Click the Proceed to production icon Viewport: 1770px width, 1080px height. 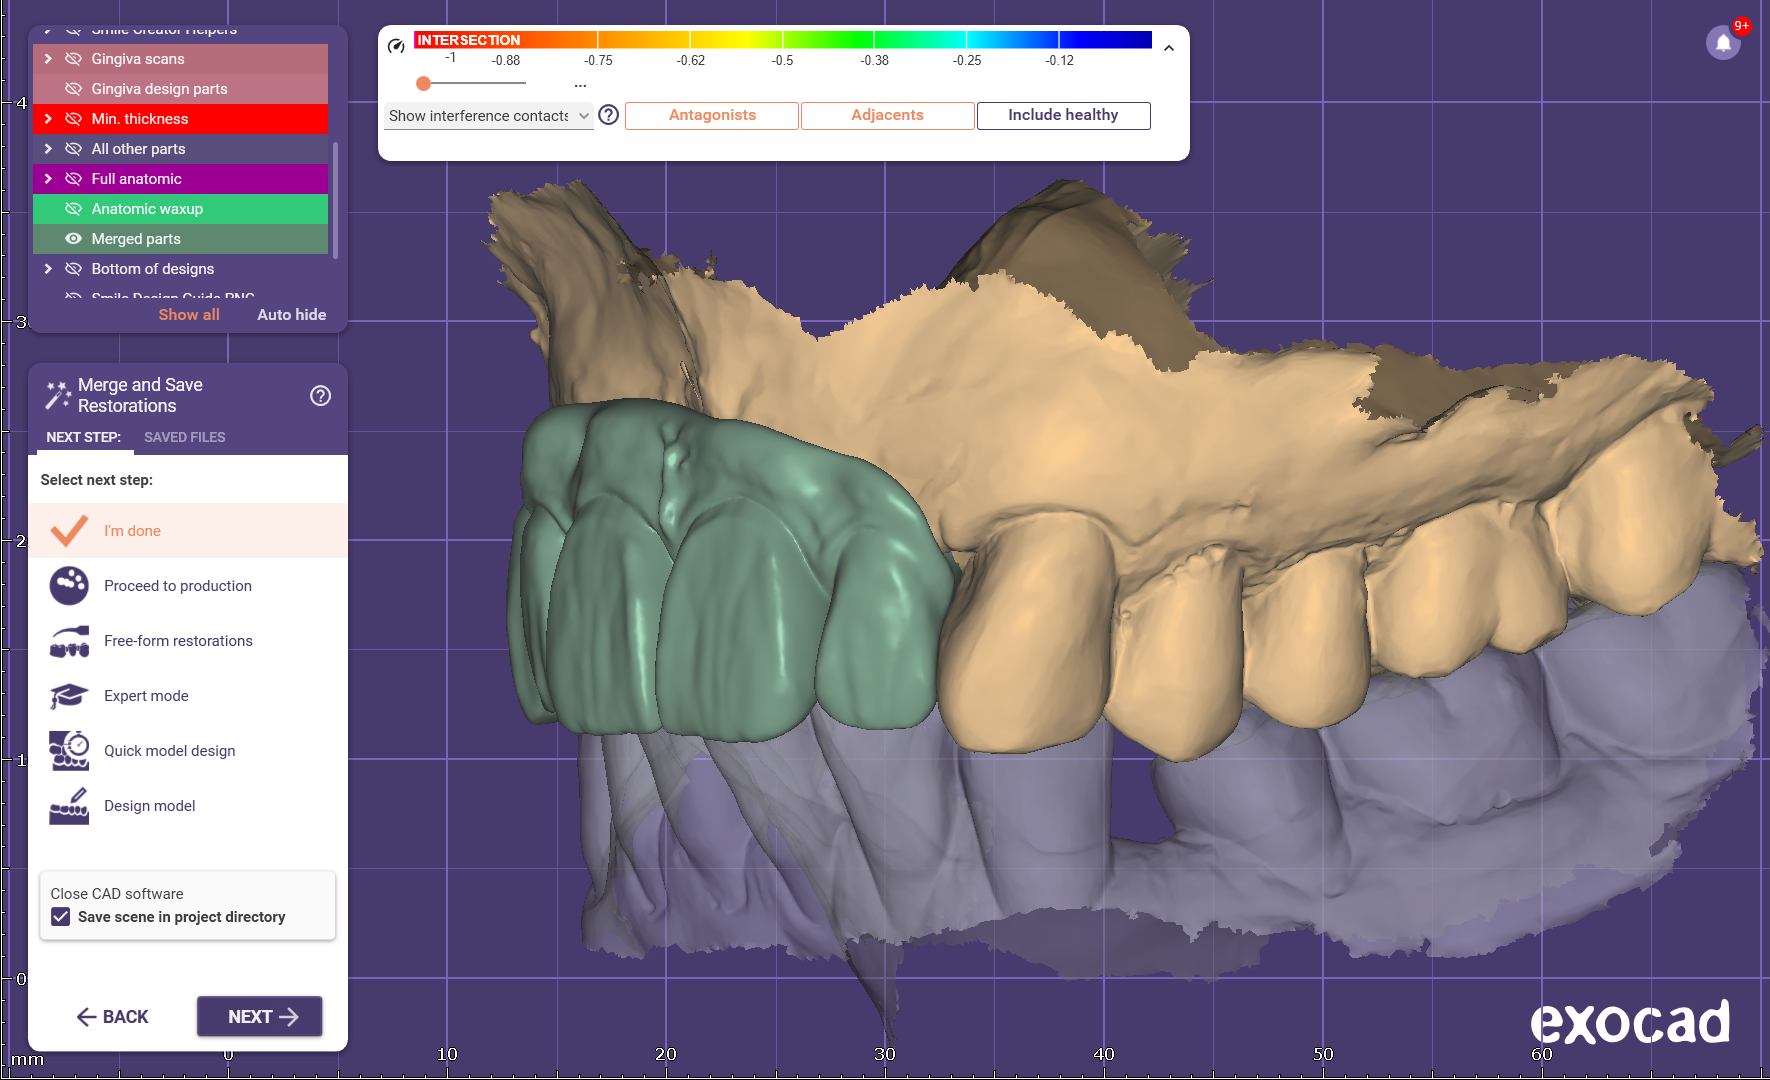[69, 586]
